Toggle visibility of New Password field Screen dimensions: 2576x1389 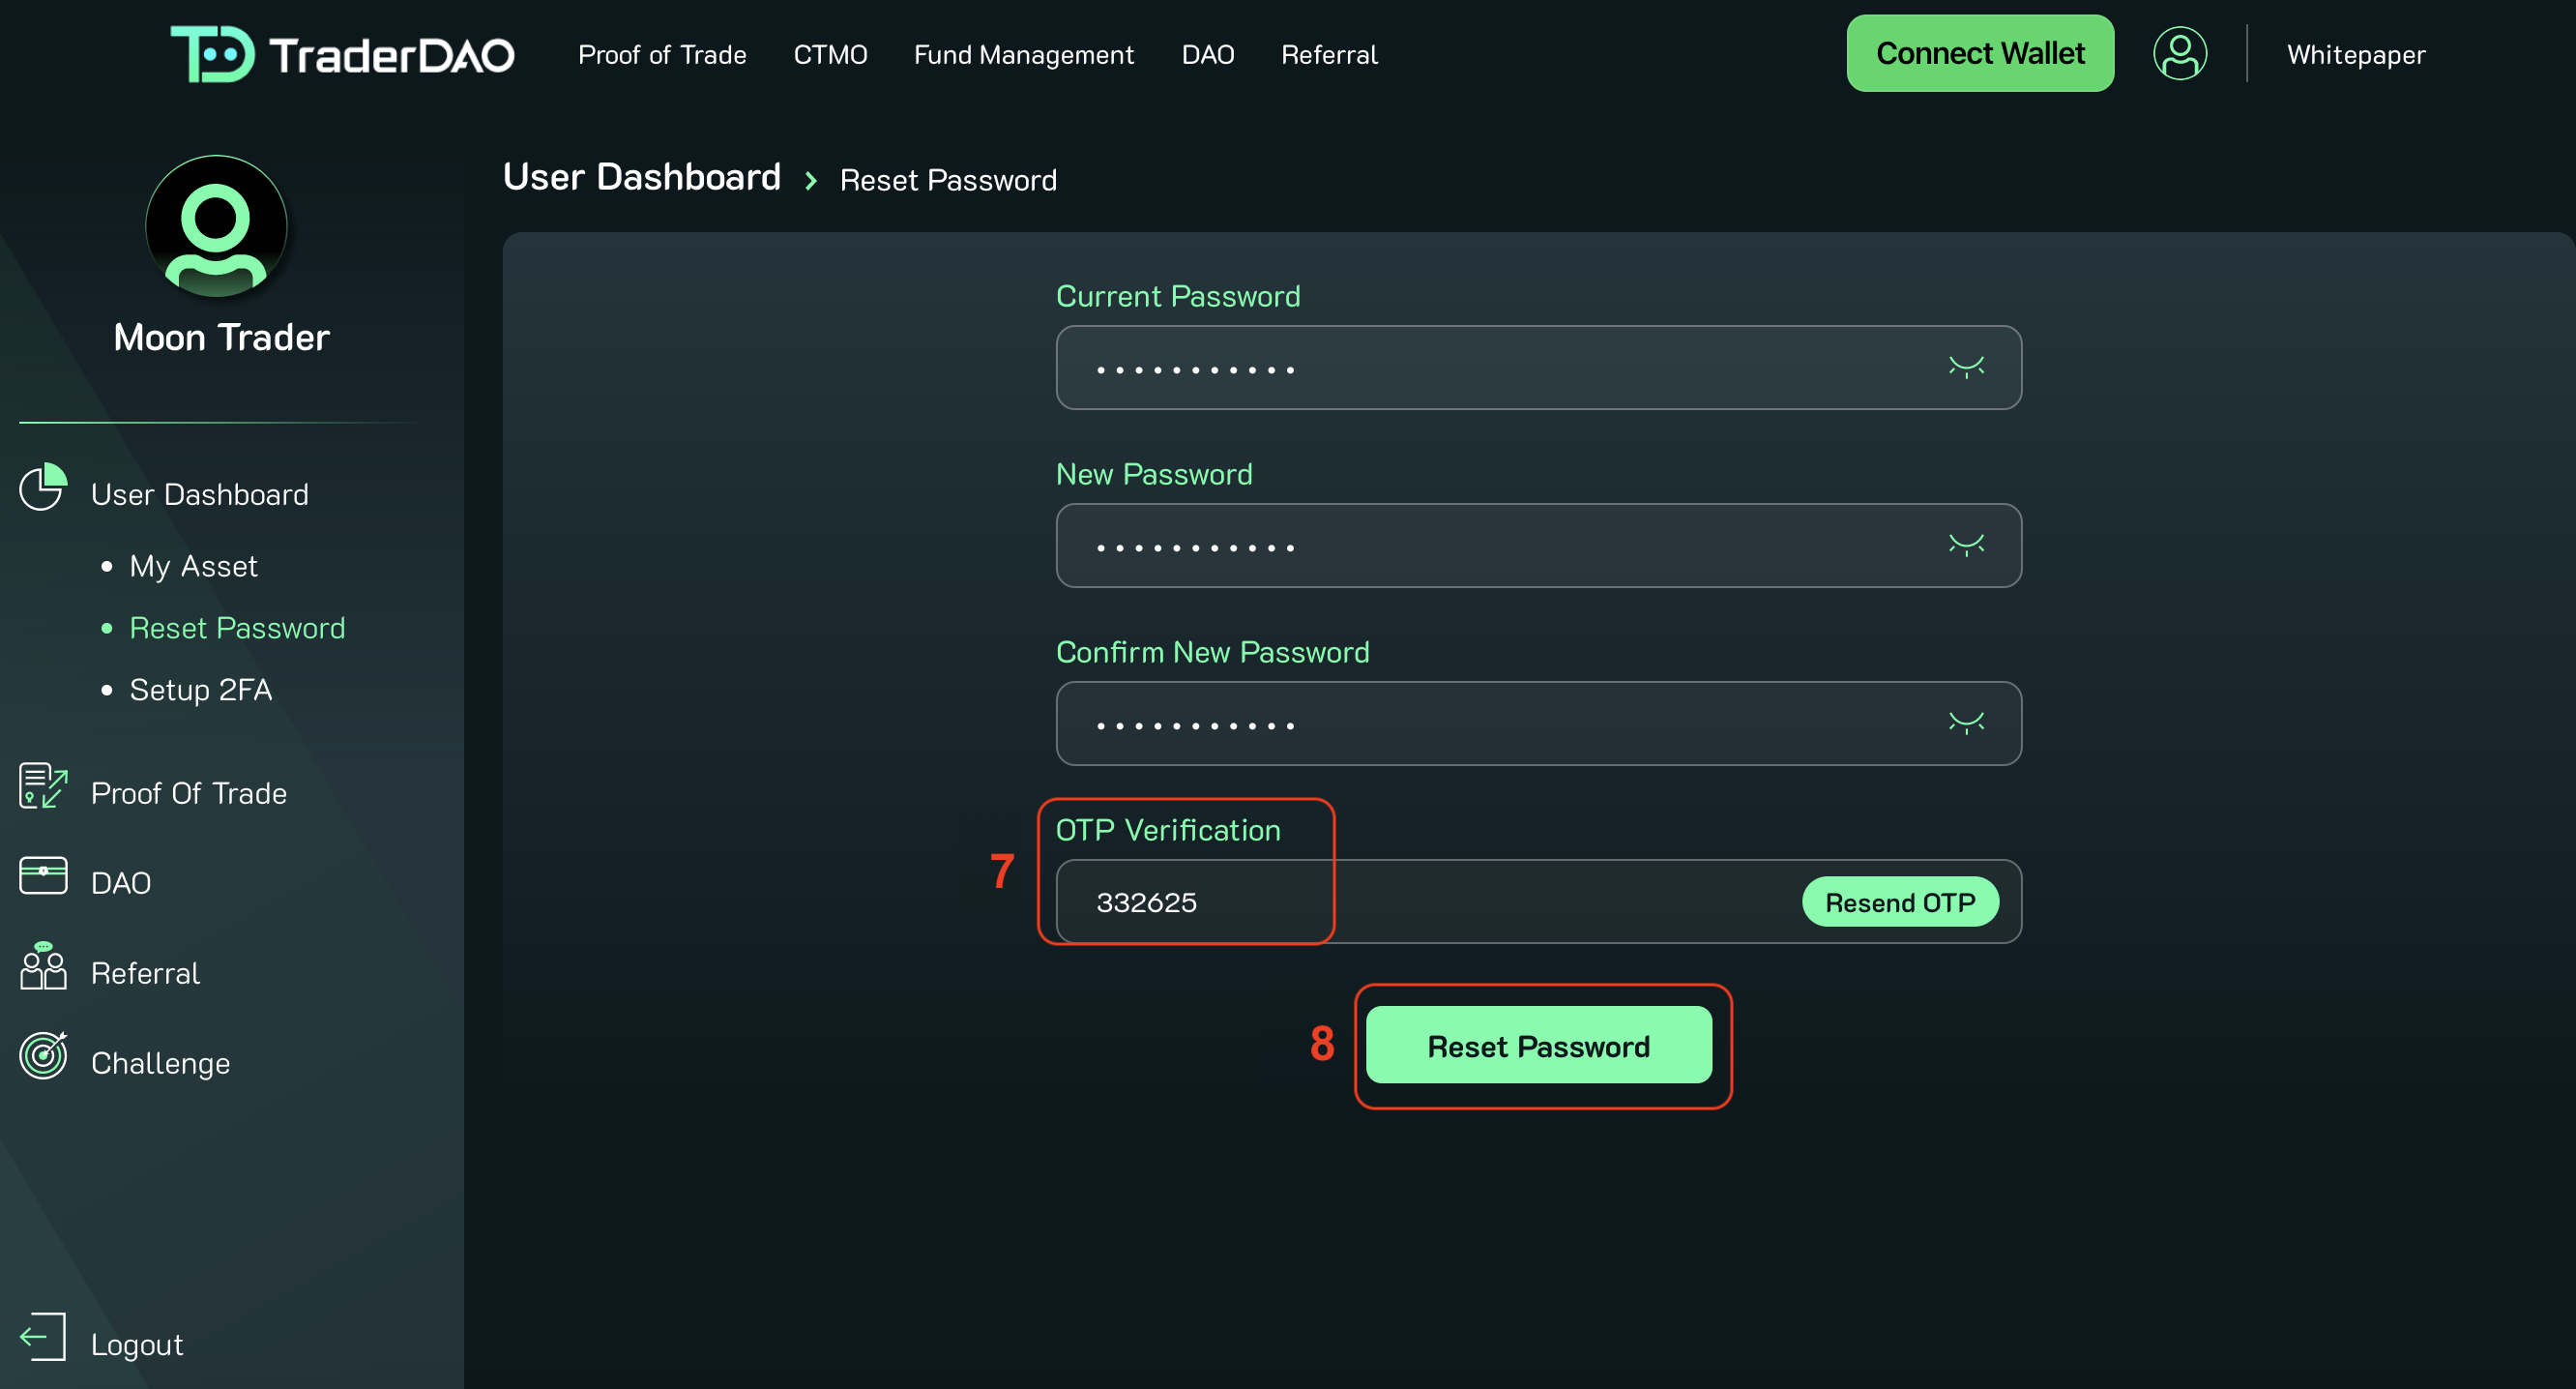pyautogui.click(x=1966, y=545)
